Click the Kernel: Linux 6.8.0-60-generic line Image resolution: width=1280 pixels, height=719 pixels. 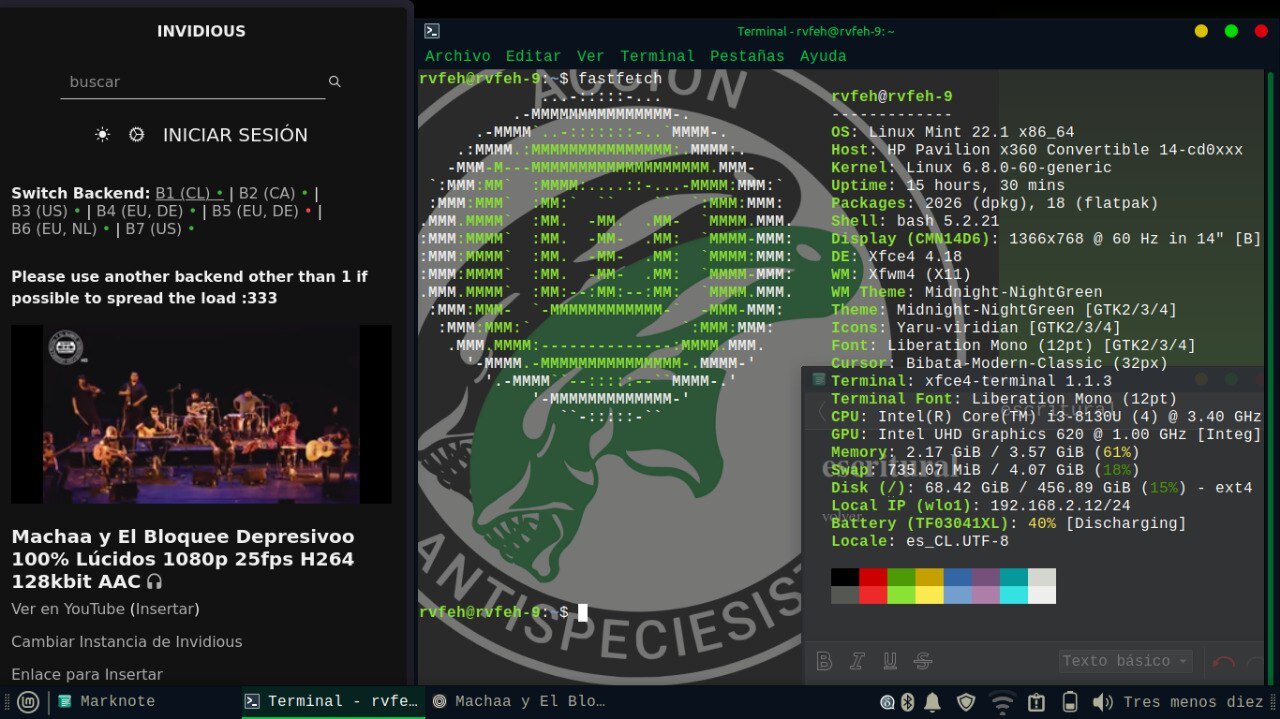[x=971, y=168]
